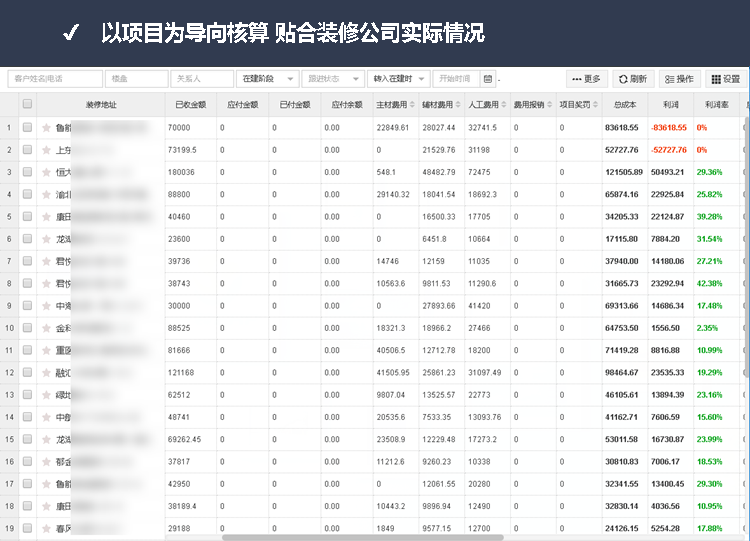This screenshot has height=541, width=750.
Task: Click the 总成本 column header
Action: click(625, 105)
